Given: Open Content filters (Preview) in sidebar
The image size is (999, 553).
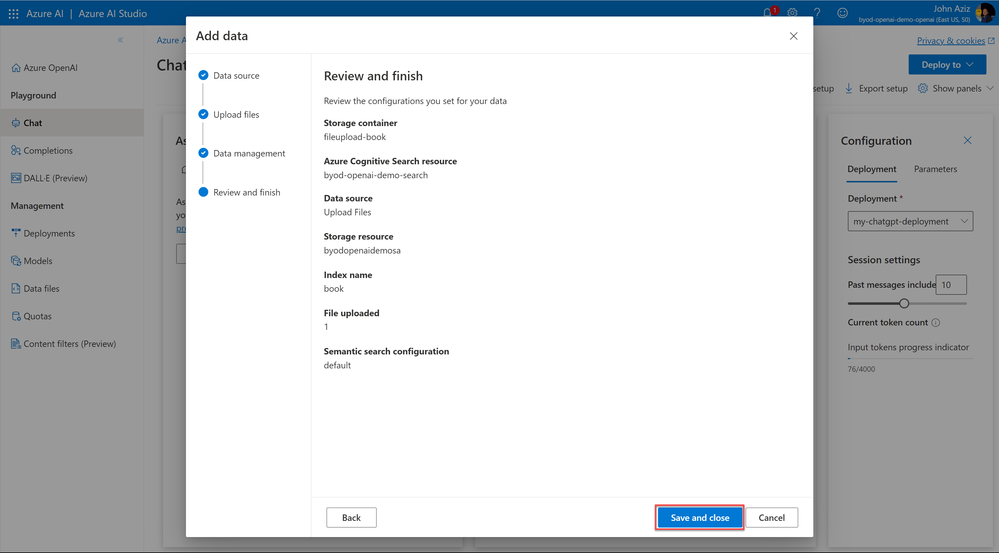Looking at the screenshot, I should (x=72, y=343).
